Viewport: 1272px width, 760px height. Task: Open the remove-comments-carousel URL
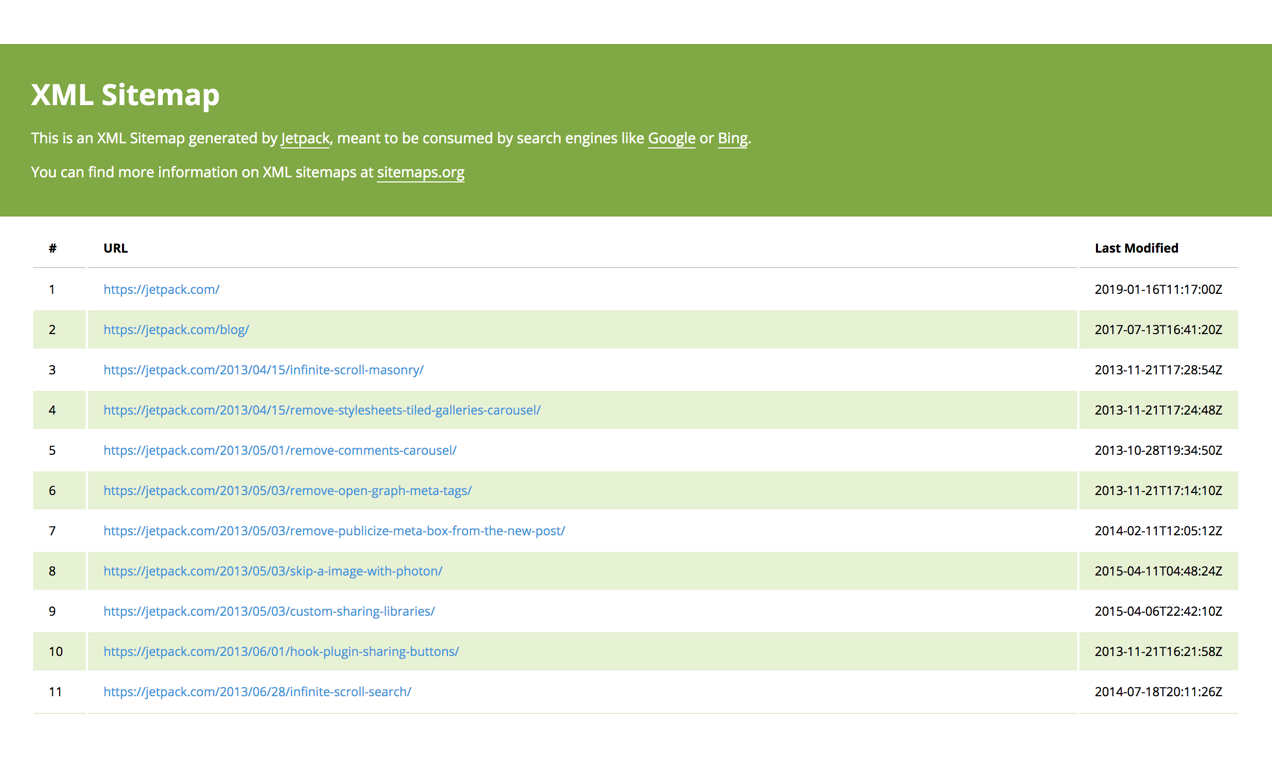[x=280, y=450]
